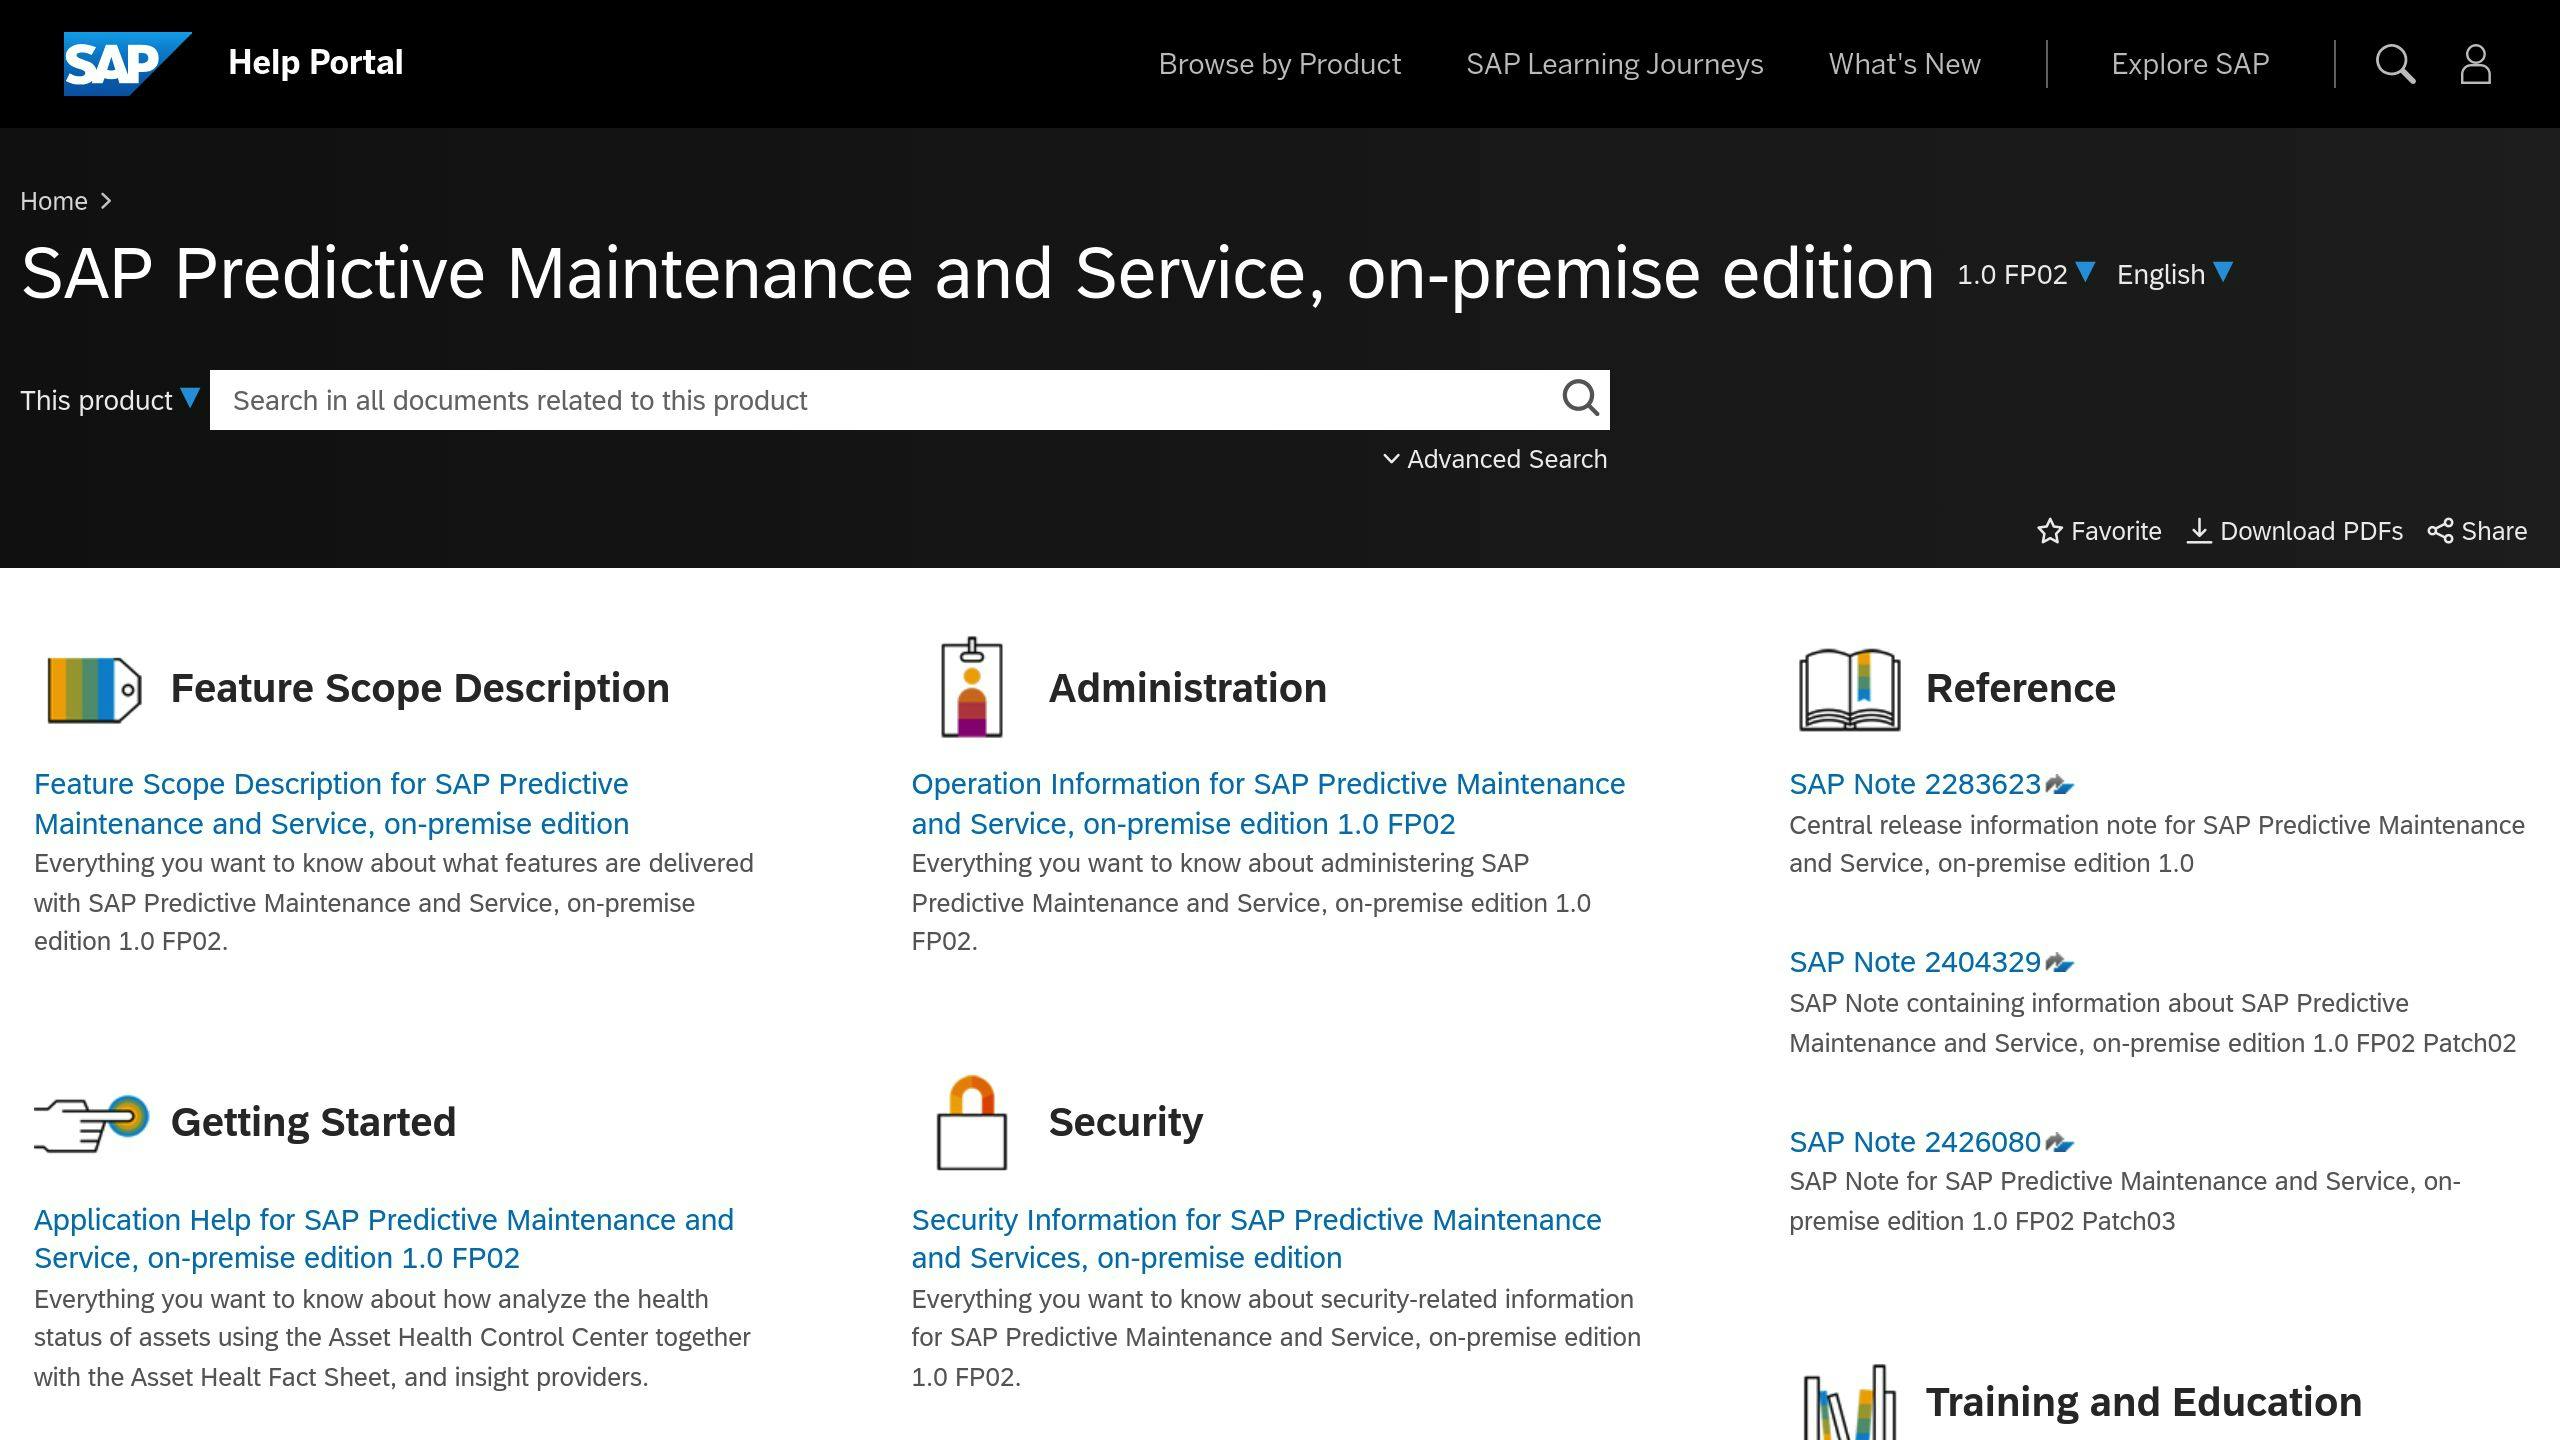Open Explore SAP menu
This screenshot has height=1440, width=2560.
(2190, 64)
